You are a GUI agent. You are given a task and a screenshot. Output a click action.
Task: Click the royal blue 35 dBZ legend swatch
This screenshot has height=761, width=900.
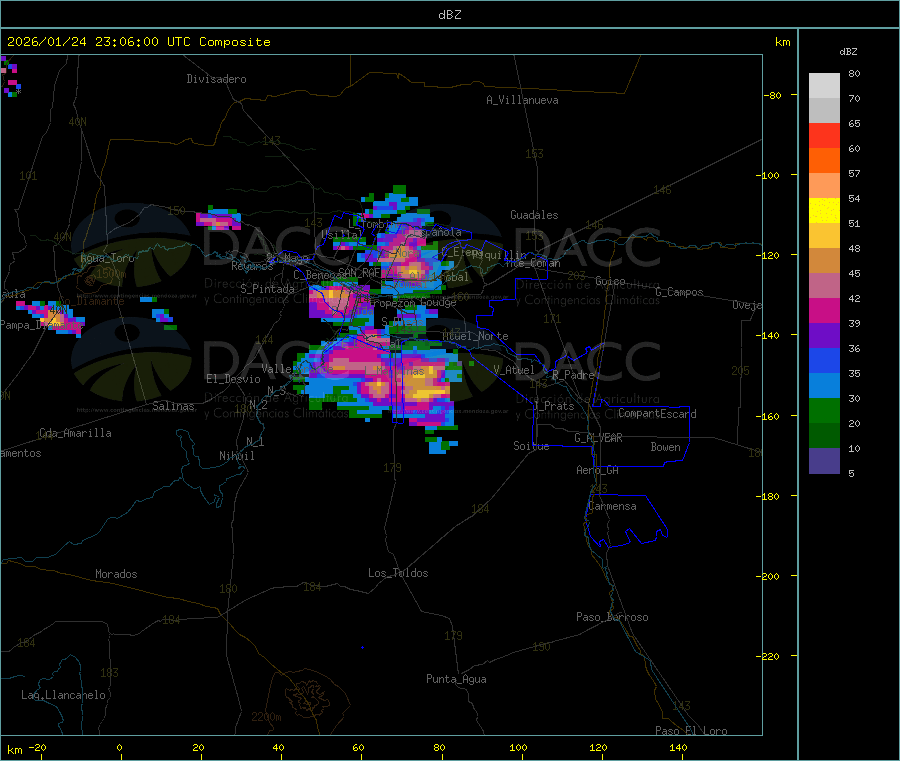(824, 360)
